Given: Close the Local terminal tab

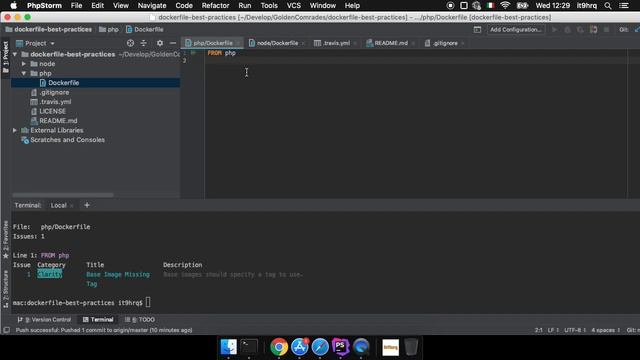Looking at the screenshot, I should 72,206.
